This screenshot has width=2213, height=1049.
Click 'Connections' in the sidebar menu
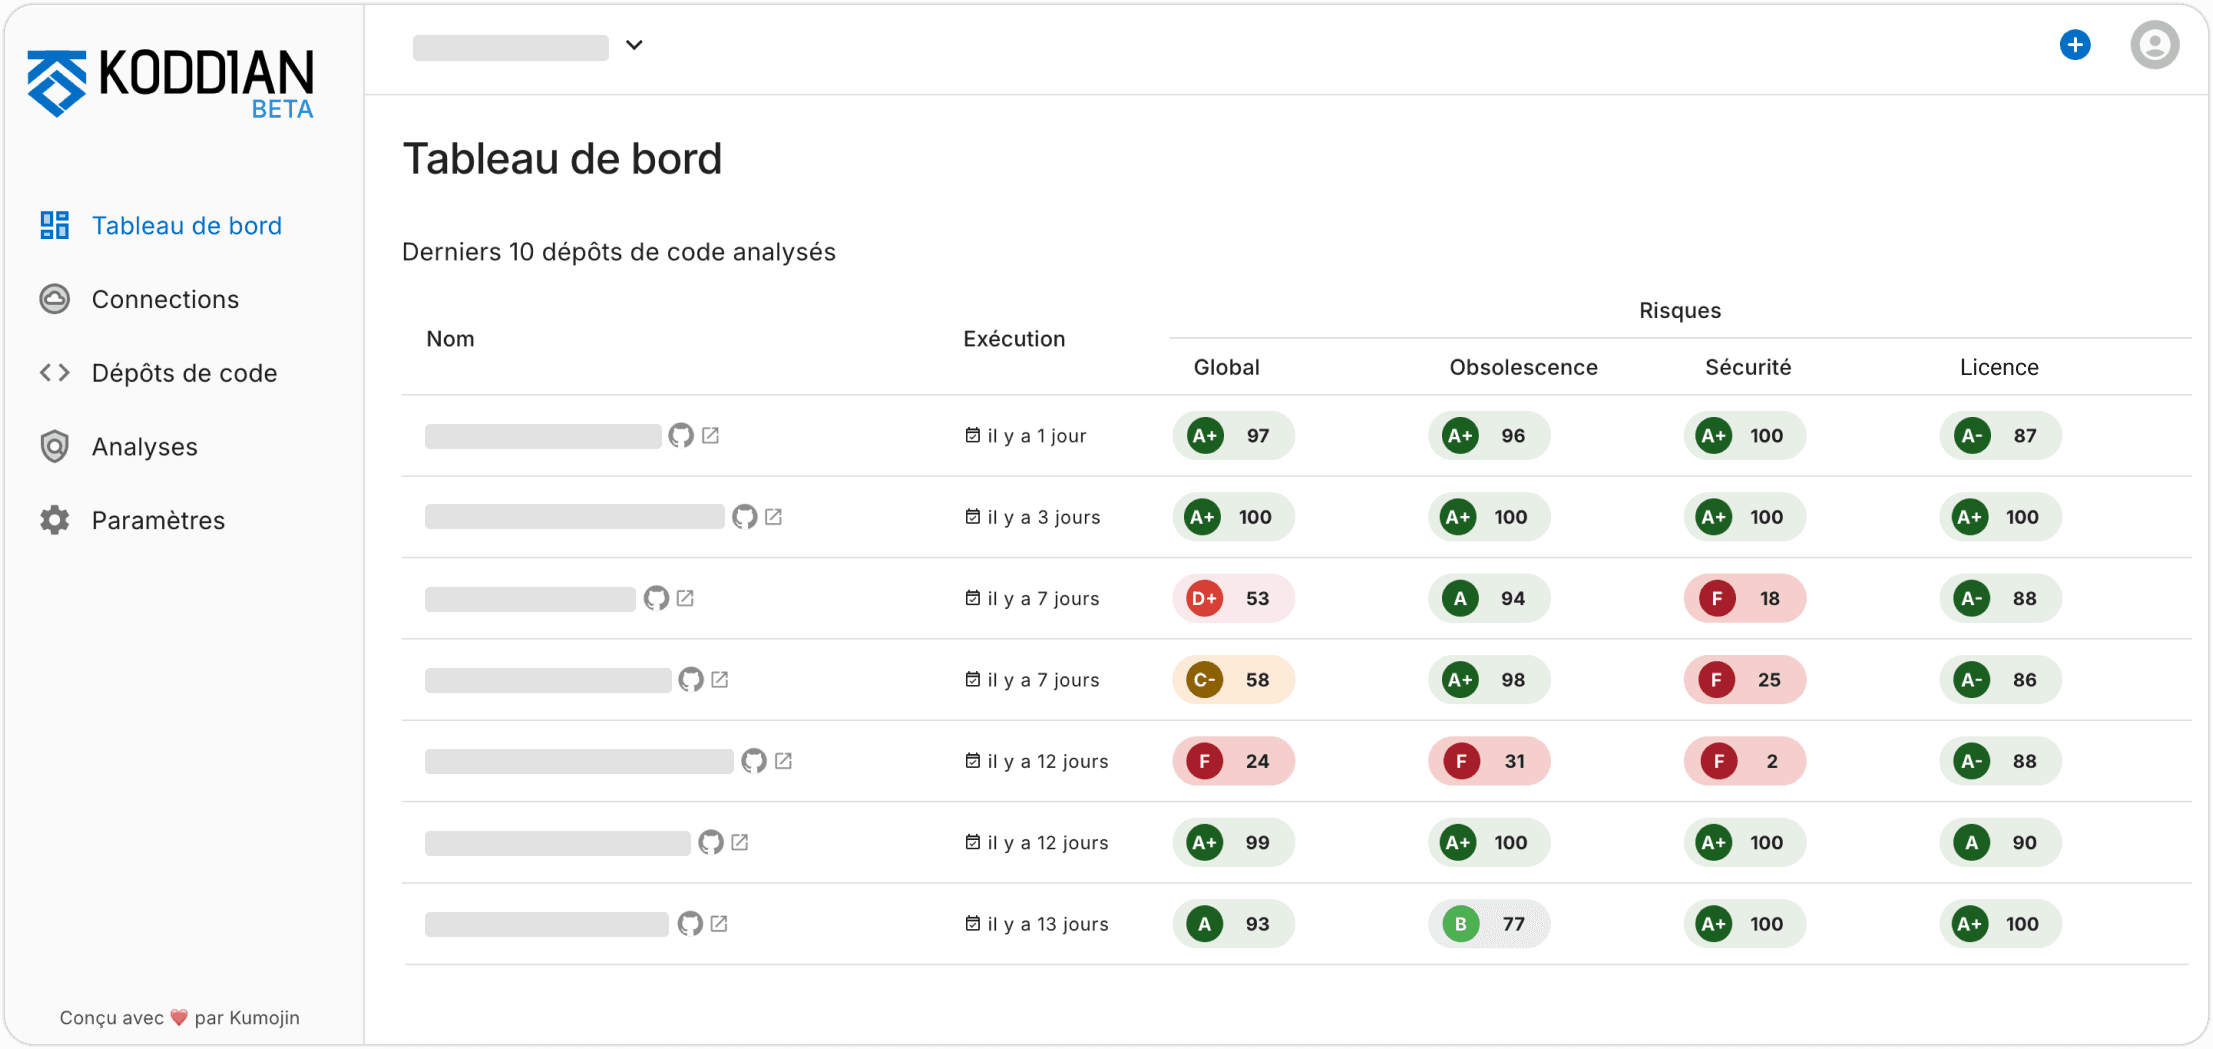click(165, 298)
